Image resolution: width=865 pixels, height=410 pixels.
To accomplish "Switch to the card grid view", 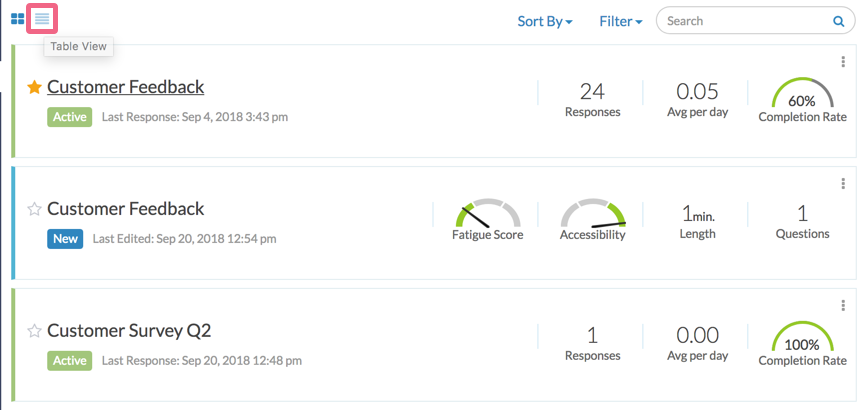I will [17, 19].
